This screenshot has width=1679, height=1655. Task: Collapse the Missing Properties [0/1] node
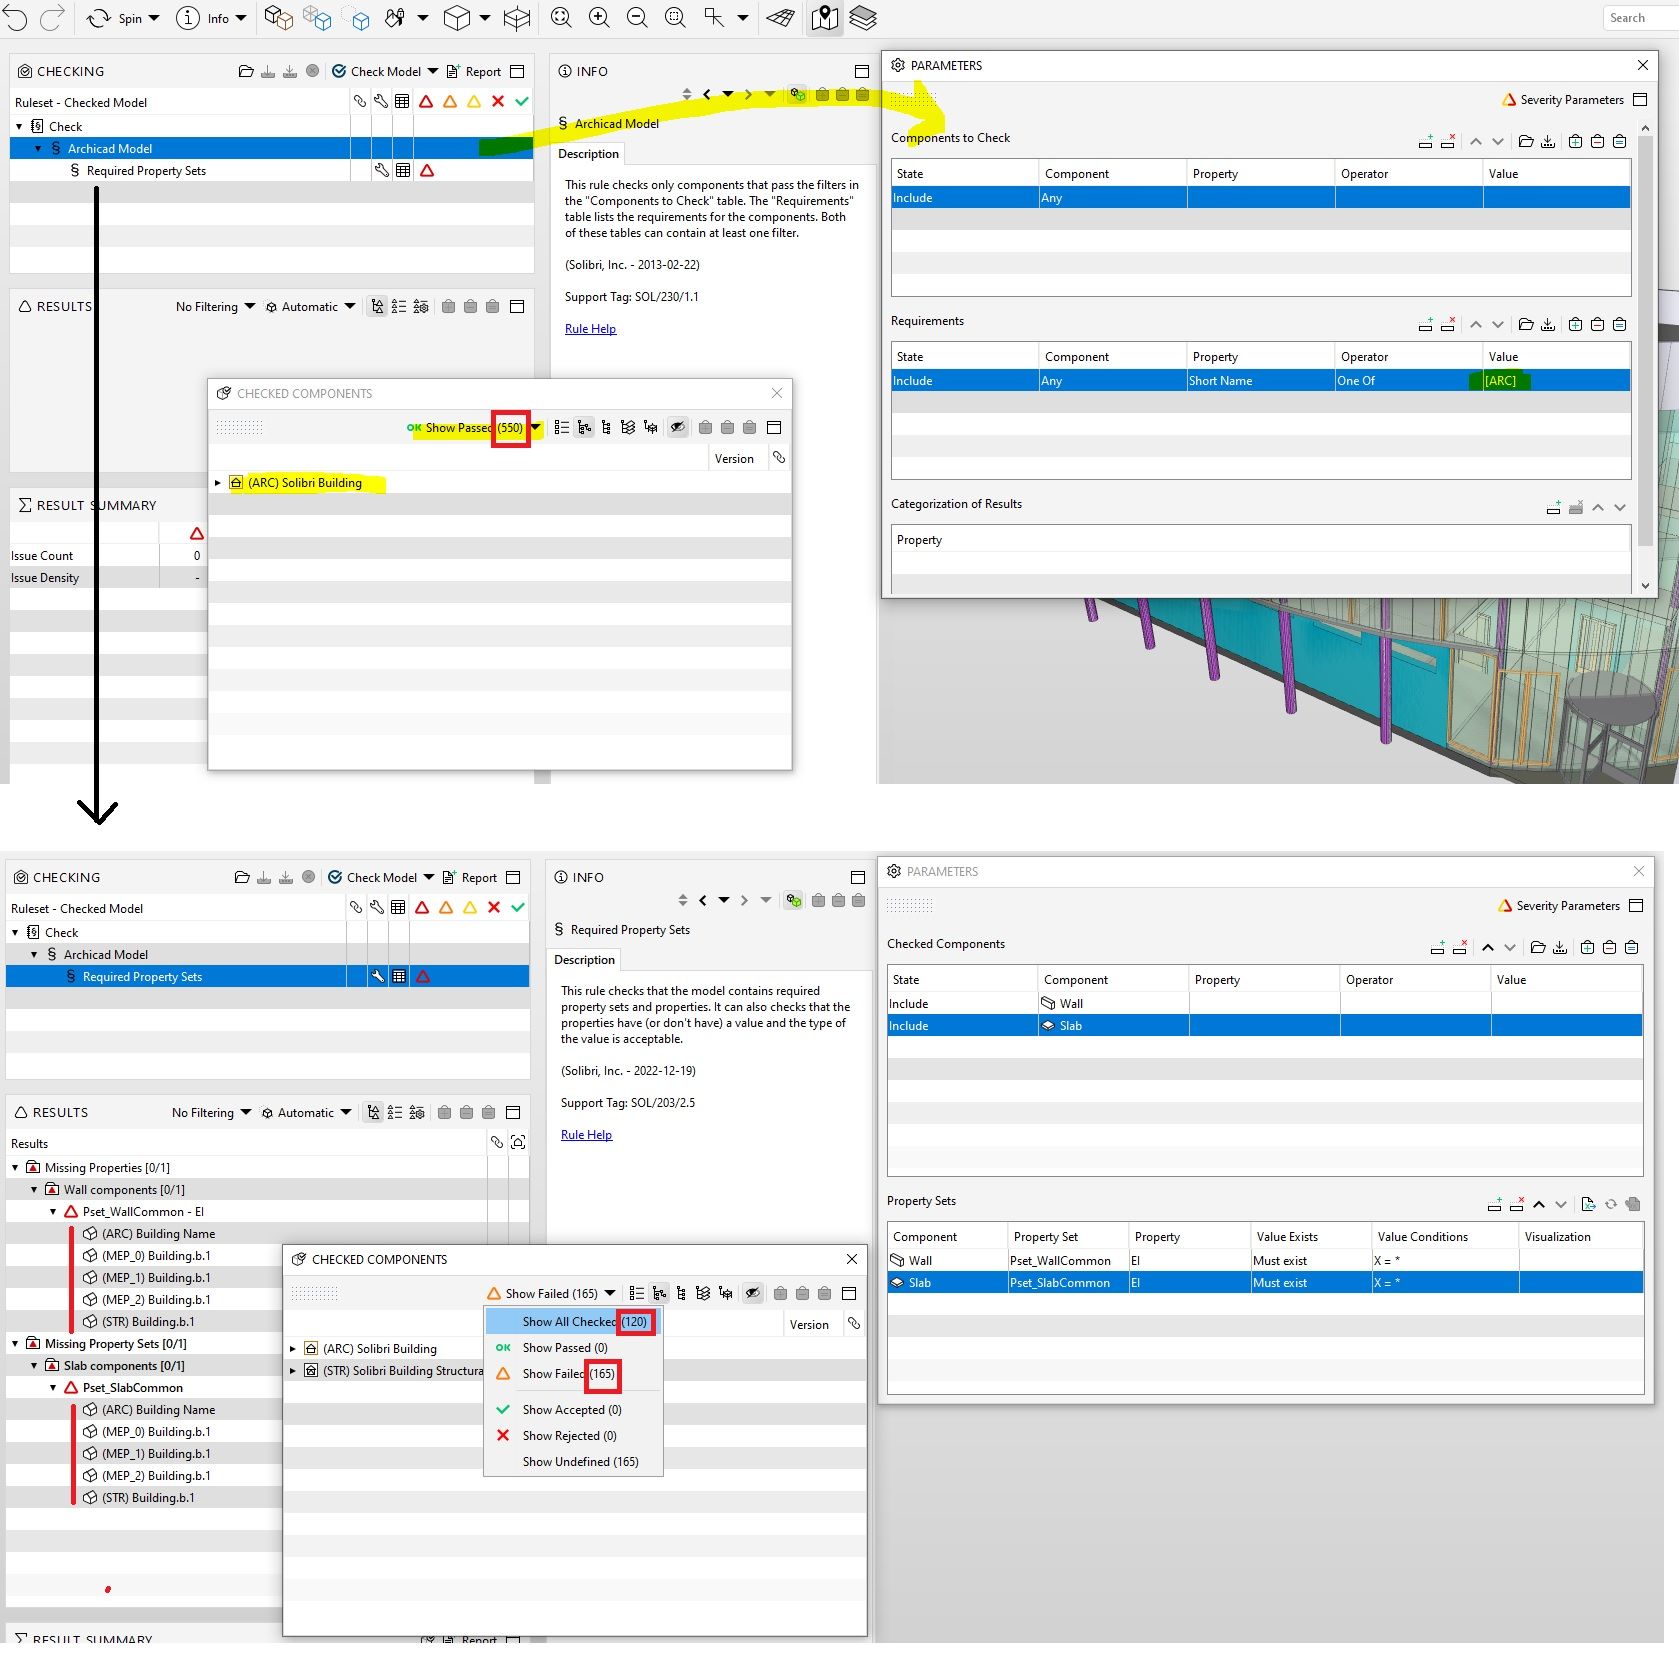[15, 1168]
